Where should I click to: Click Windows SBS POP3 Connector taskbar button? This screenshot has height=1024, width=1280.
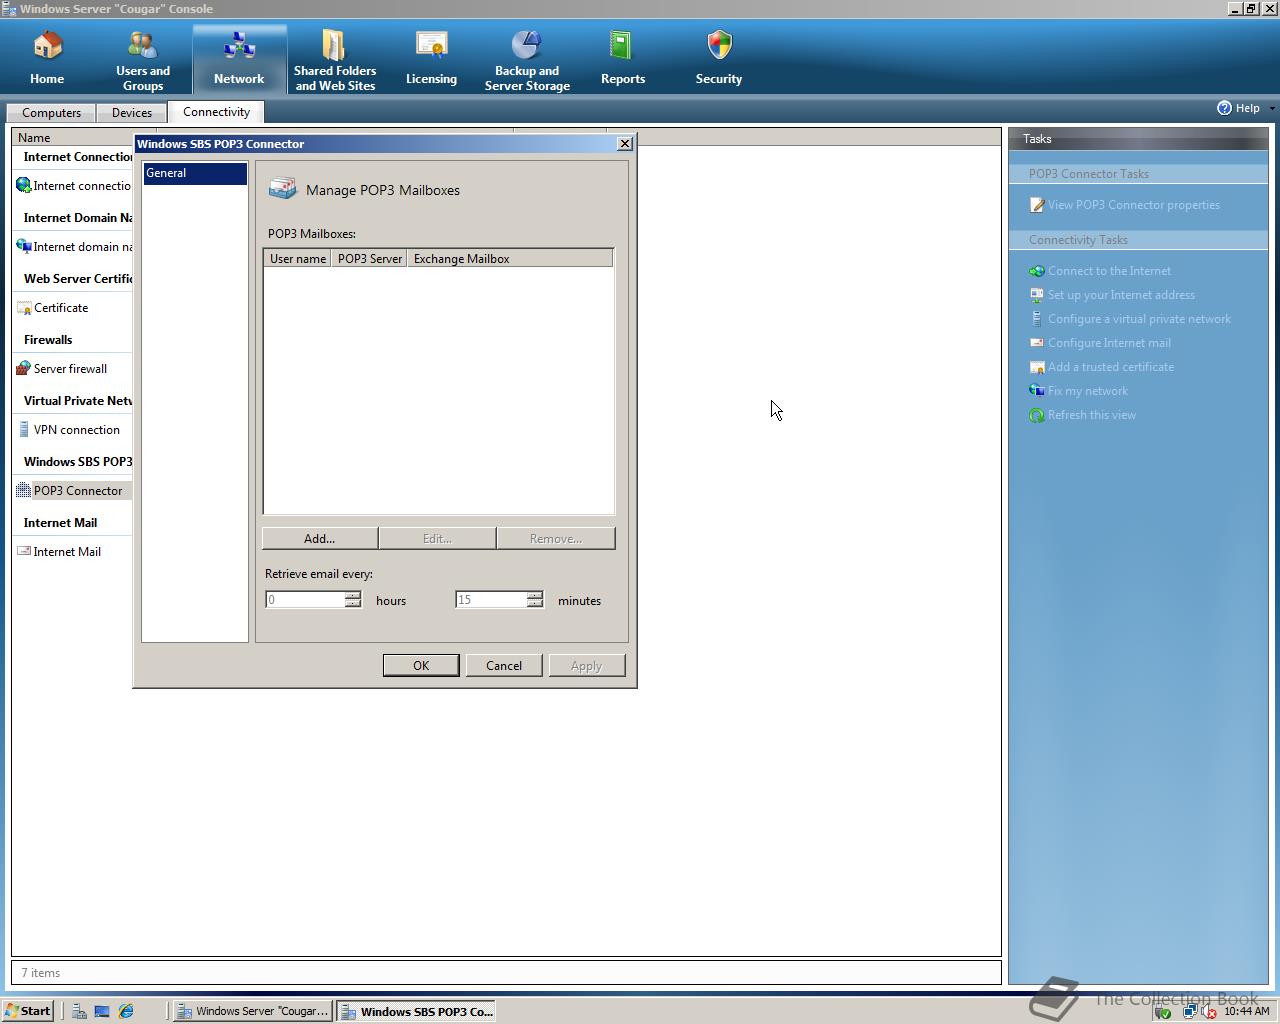pos(417,1011)
